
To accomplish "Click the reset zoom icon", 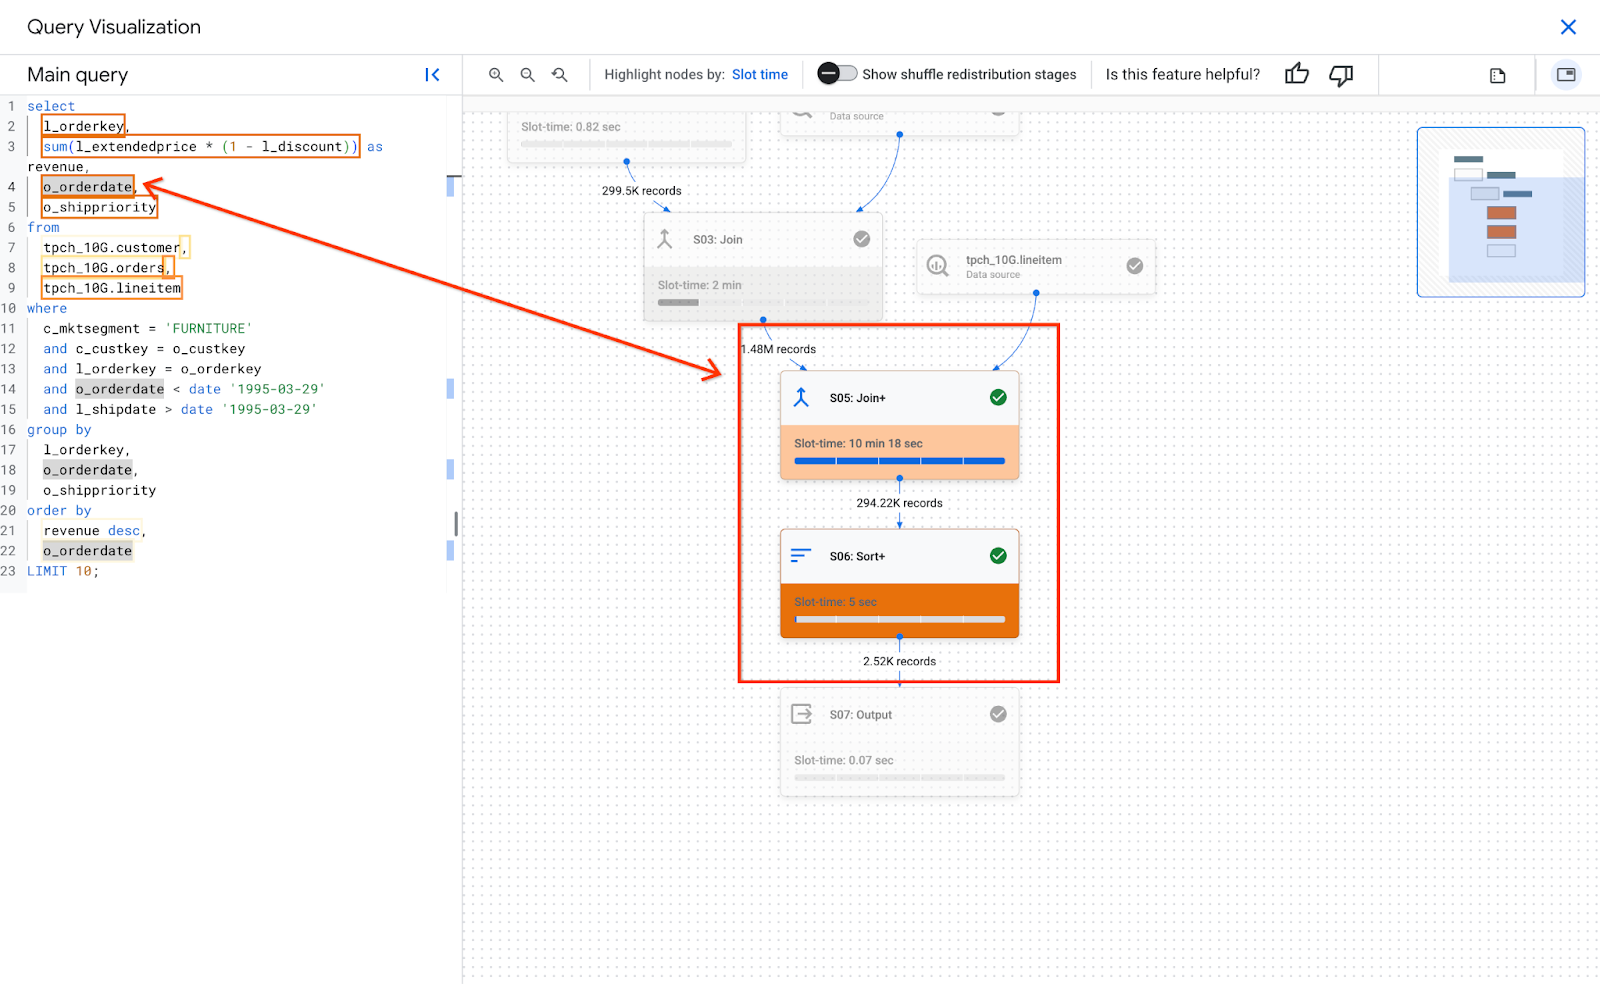I will coord(560,74).
